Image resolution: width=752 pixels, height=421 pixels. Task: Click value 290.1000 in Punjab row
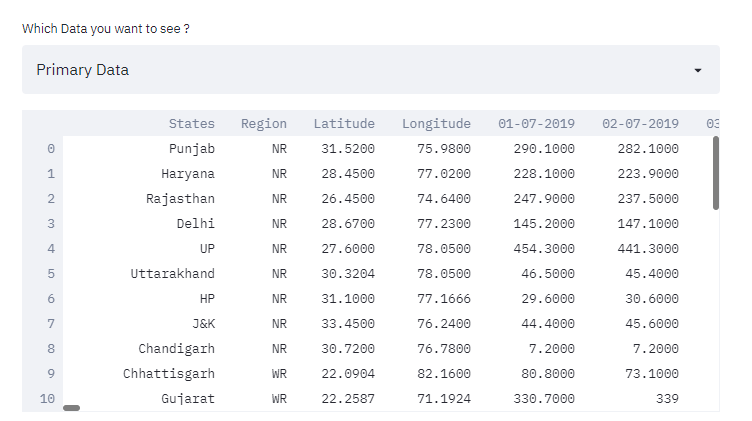pos(544,149)
